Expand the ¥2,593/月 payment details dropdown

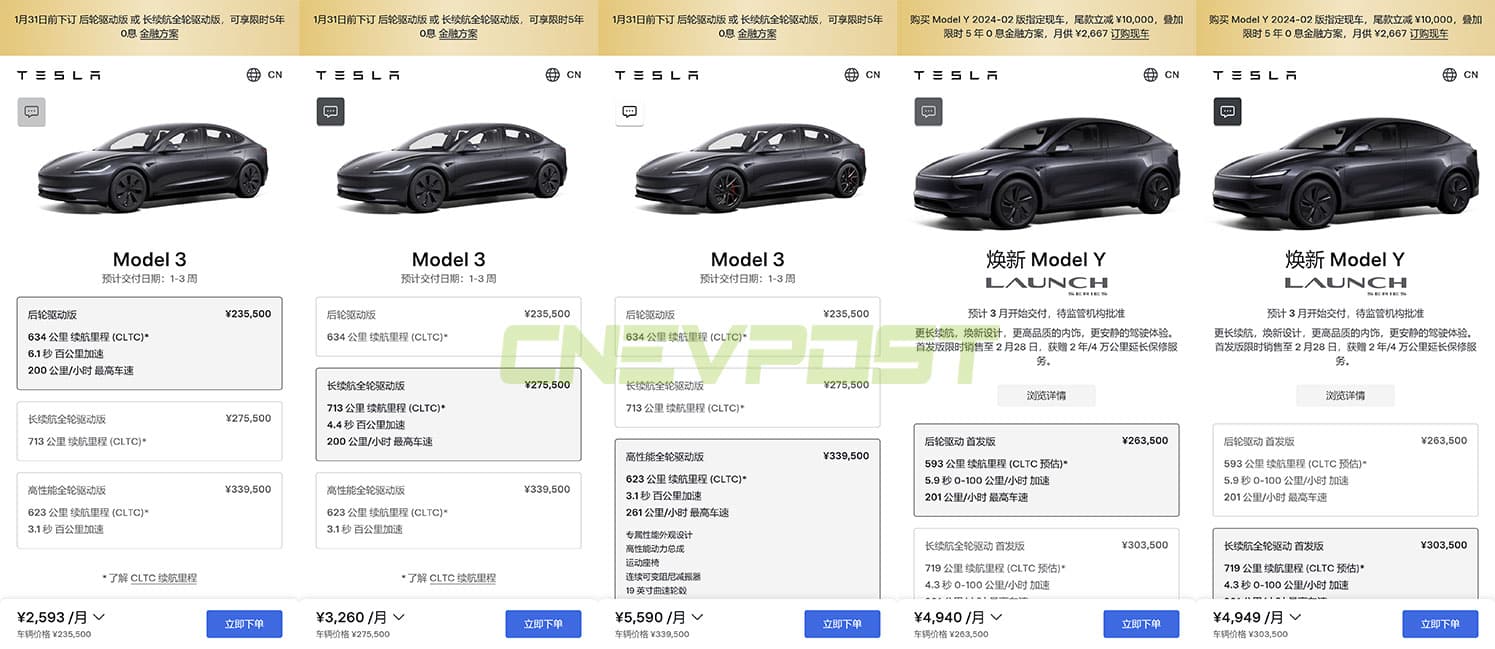pos(98,616)
